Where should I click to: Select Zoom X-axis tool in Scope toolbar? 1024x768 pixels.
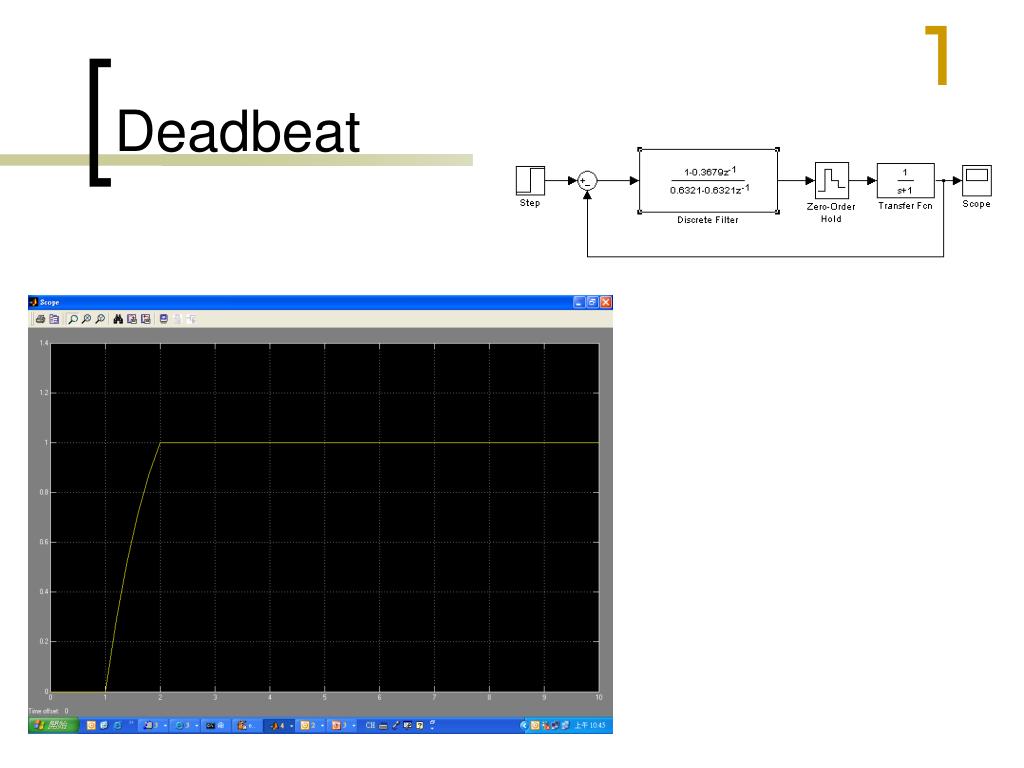click(x=86, y=319)
